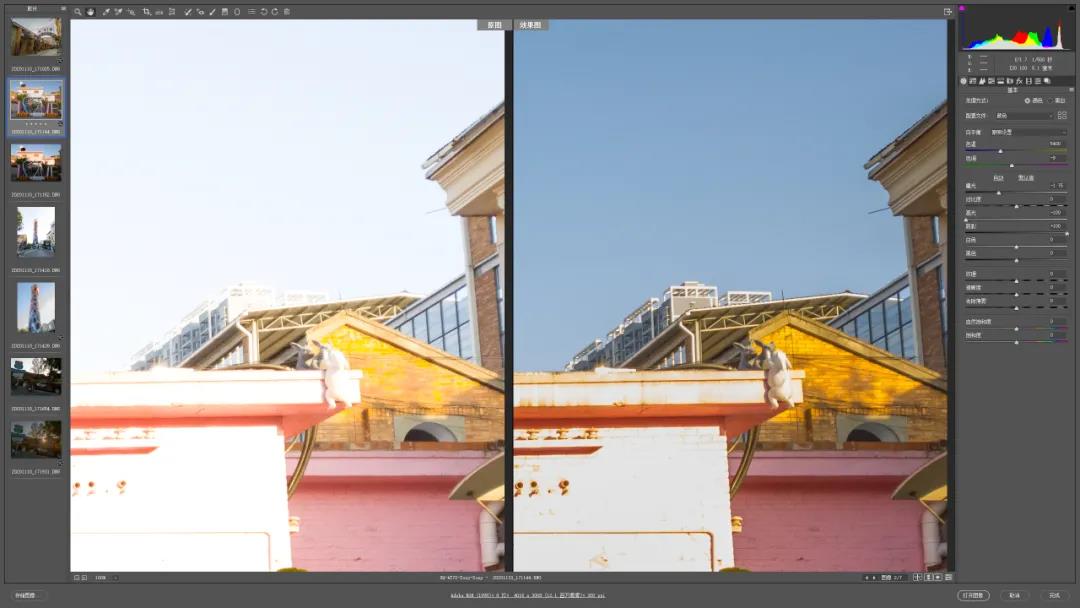Switch to the Before view label
1080x608 pixels.
click(494, 25)
